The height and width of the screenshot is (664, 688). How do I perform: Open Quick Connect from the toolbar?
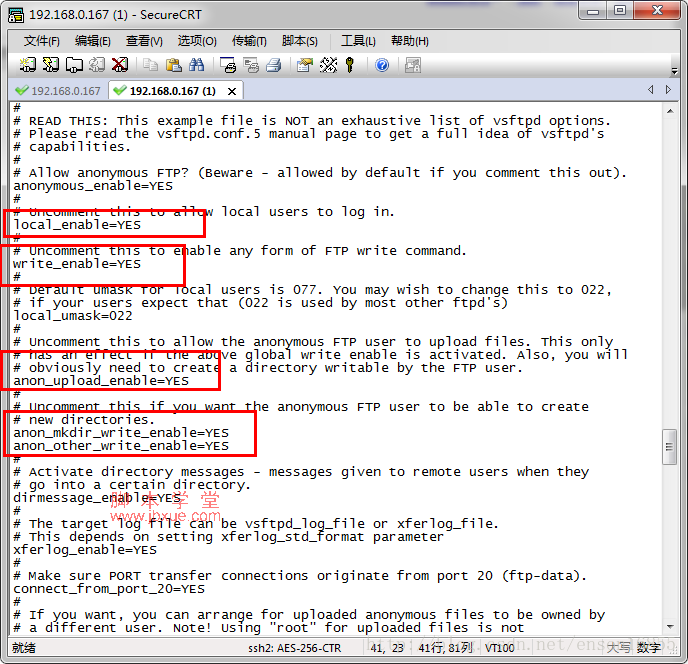(51, 65)
